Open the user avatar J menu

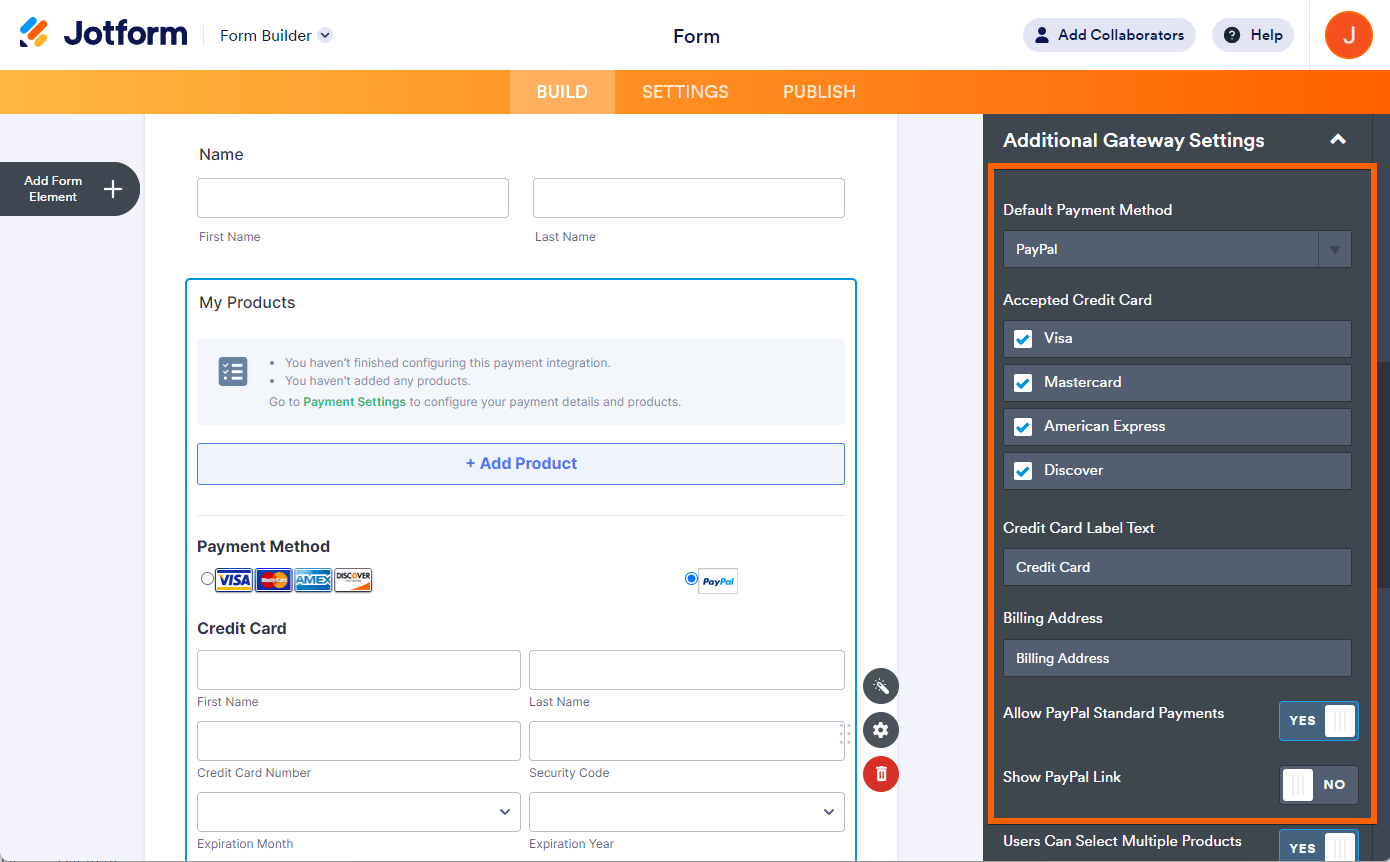point(1348,35)
